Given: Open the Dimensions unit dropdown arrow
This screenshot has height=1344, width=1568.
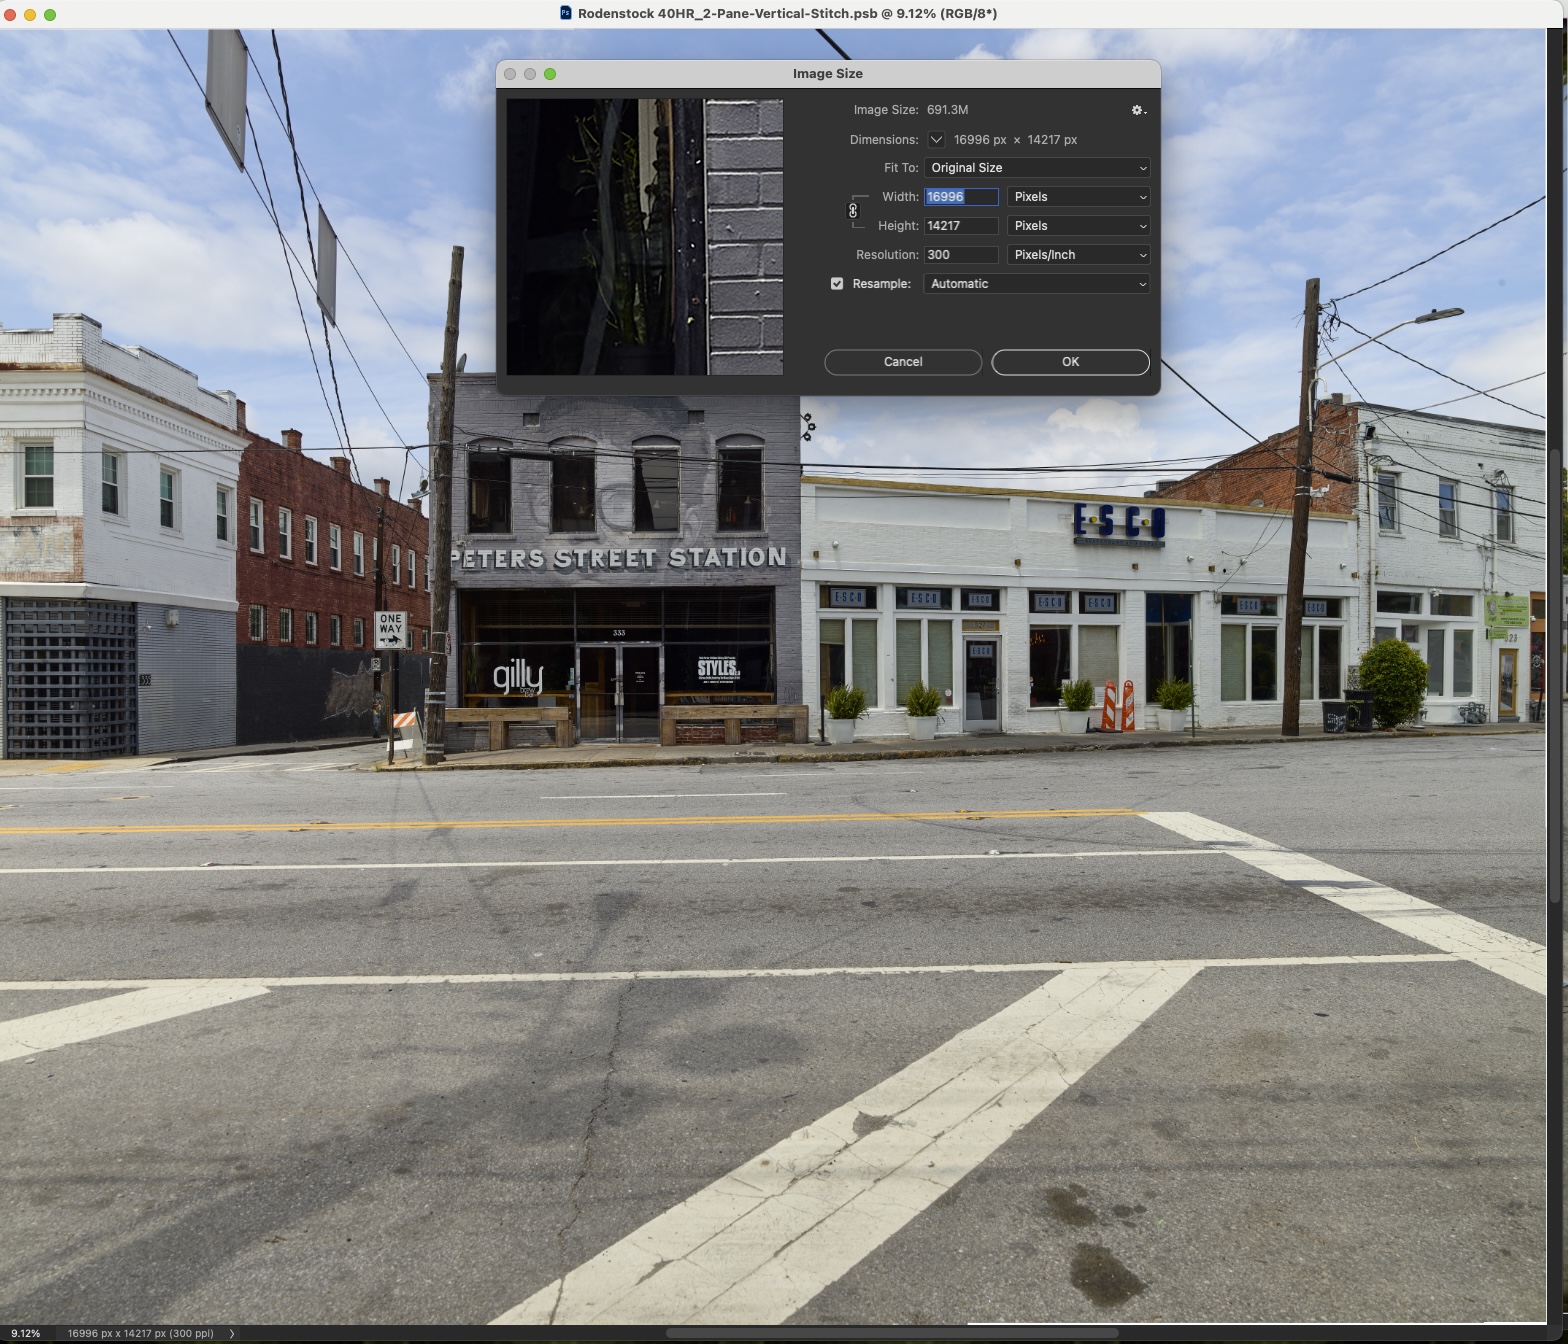Looking at the screenshot, I should coord(936,140).
